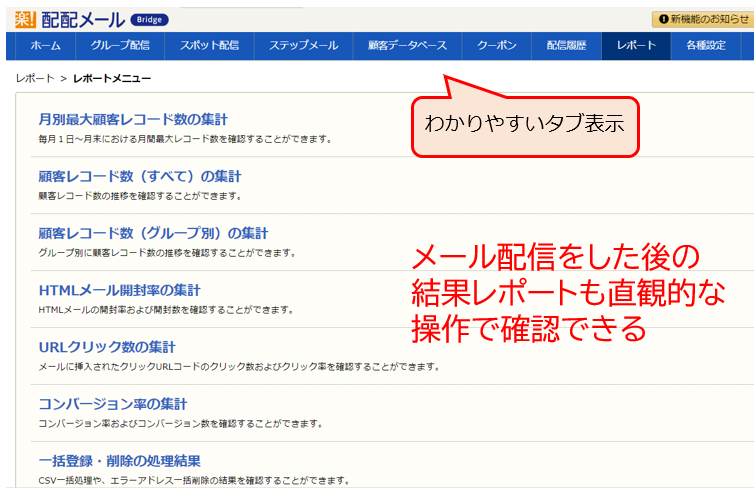Viewport: 754px width, 488px height.
Task: Open the 各種設定 tab
Action: coord(706,46)
